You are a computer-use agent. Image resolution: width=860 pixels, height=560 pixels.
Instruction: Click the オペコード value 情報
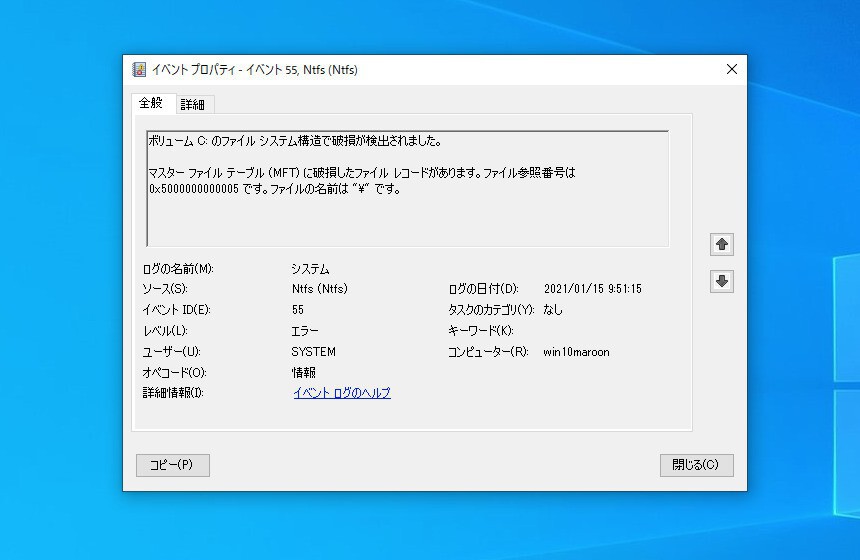[303, 372]
